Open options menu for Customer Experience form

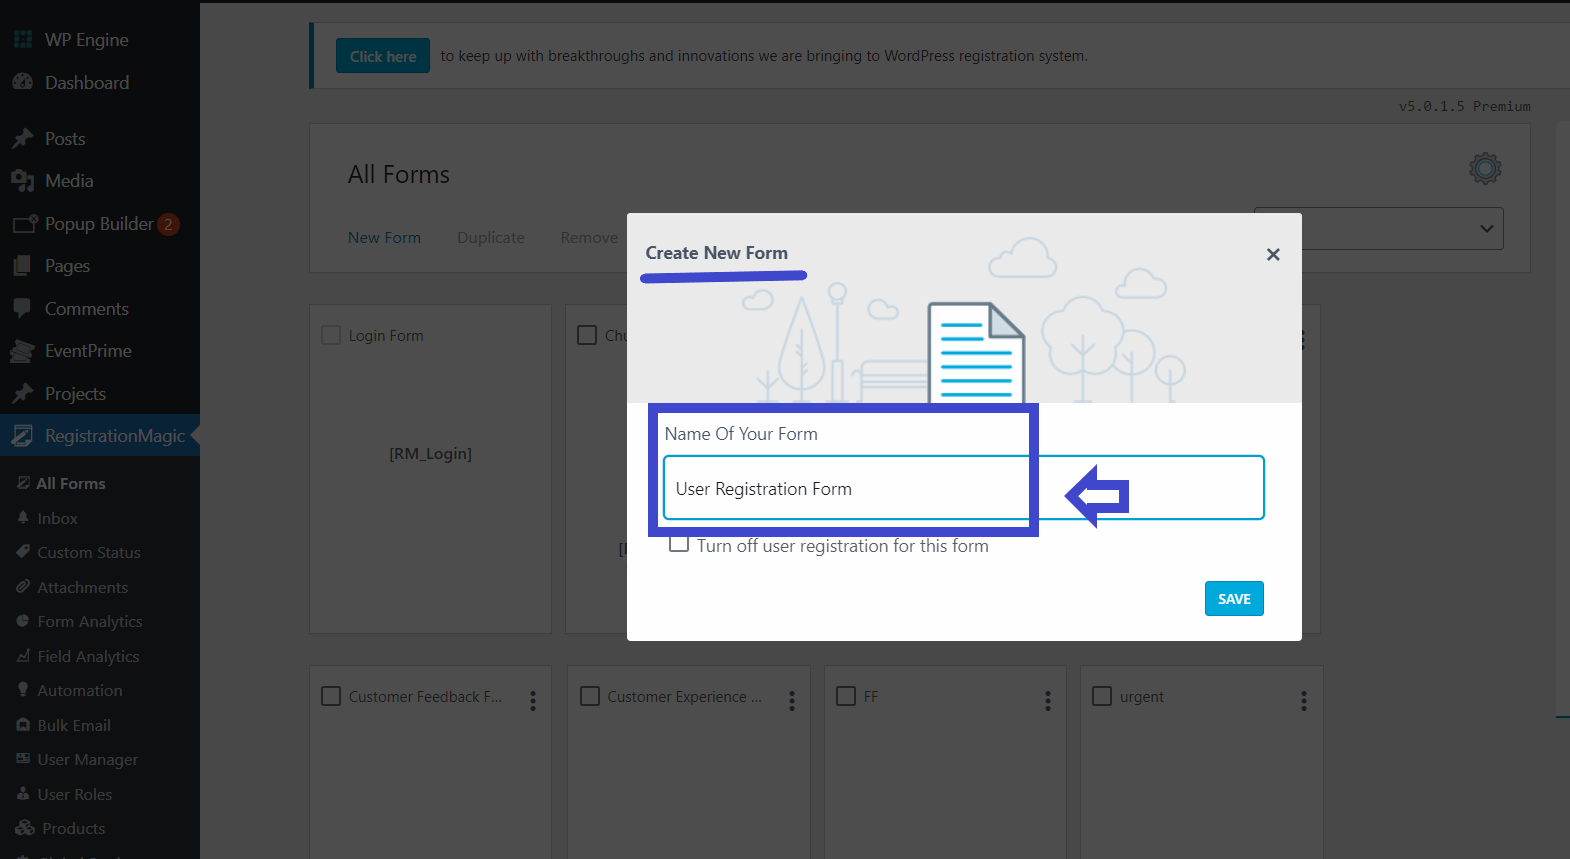point(792,701)
